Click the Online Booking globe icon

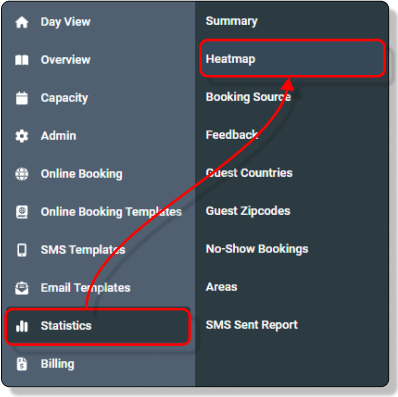(x=22, y=174)
